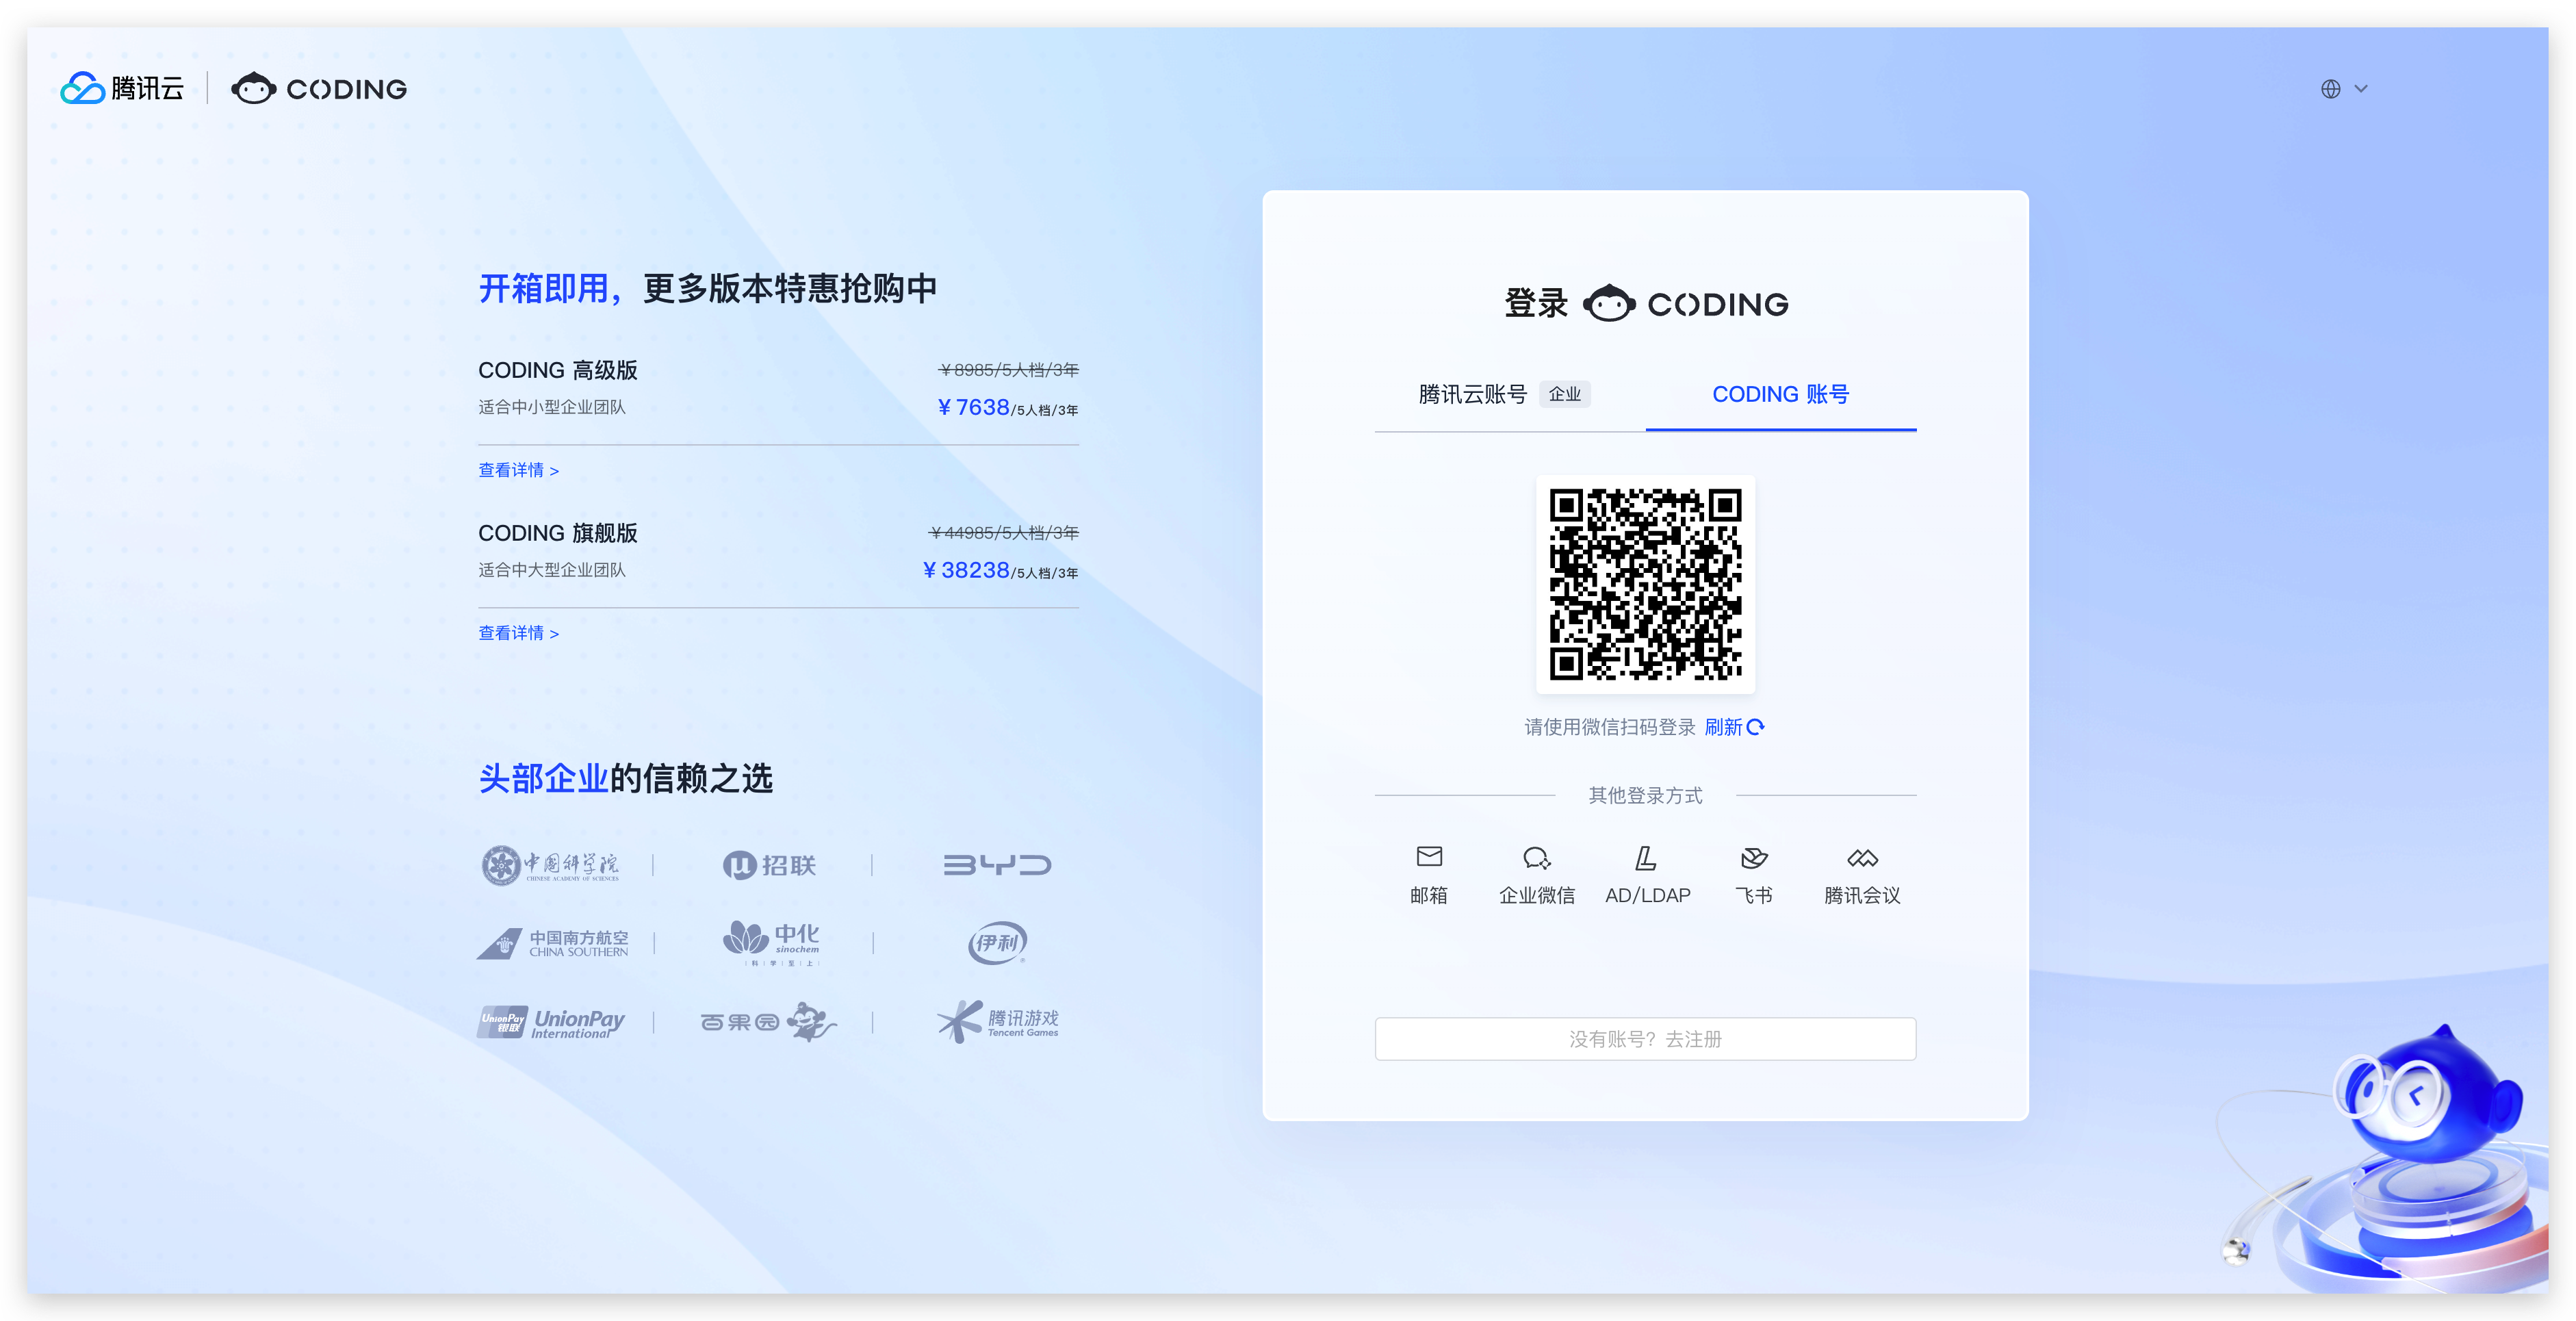Open the language globe selector

2330,89
